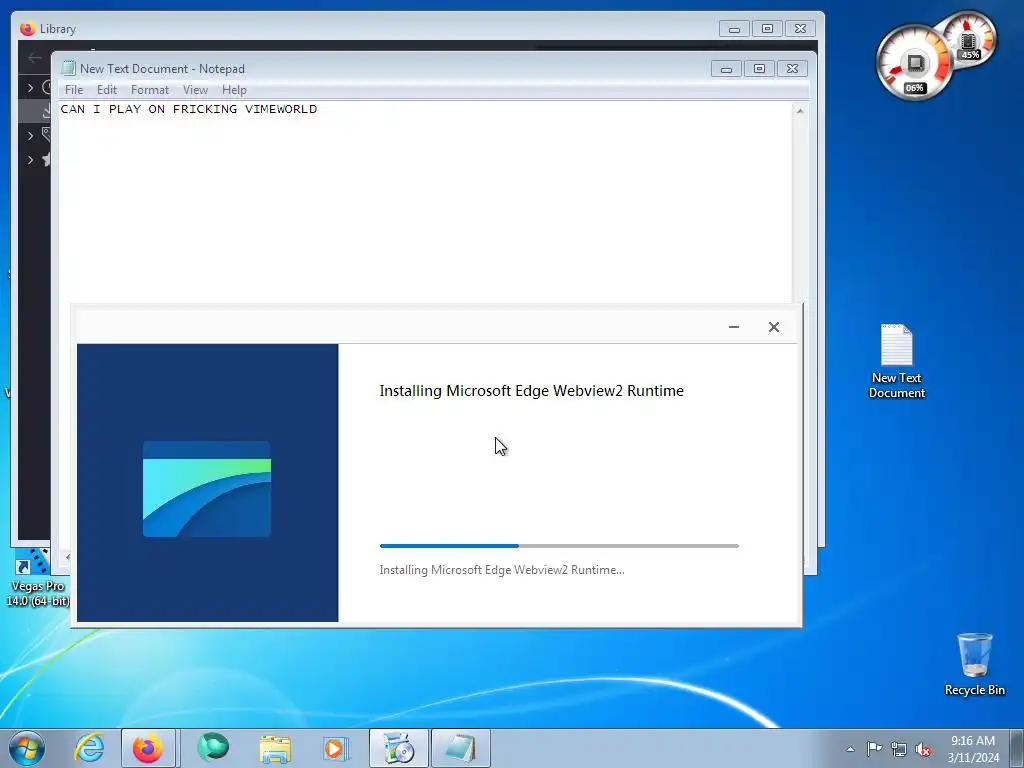1024x768 pixels.
Task: Open the Edit menu in Notepad
Action: coord(107,90)
